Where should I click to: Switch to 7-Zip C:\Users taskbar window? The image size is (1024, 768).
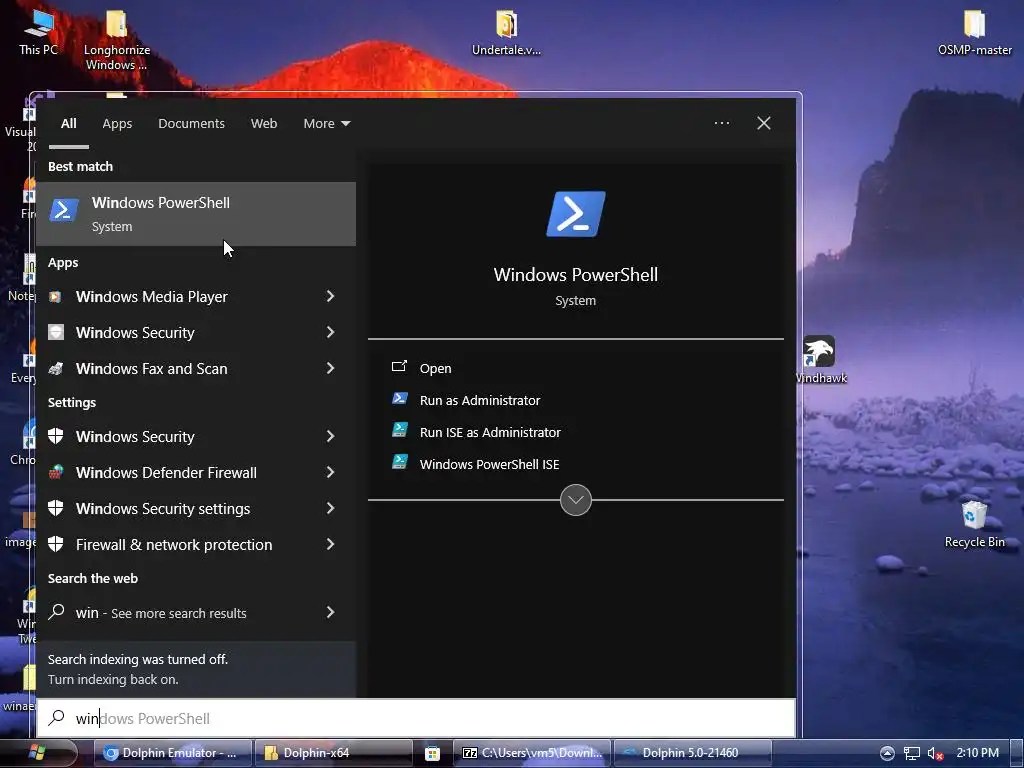(x=532, y=753)
